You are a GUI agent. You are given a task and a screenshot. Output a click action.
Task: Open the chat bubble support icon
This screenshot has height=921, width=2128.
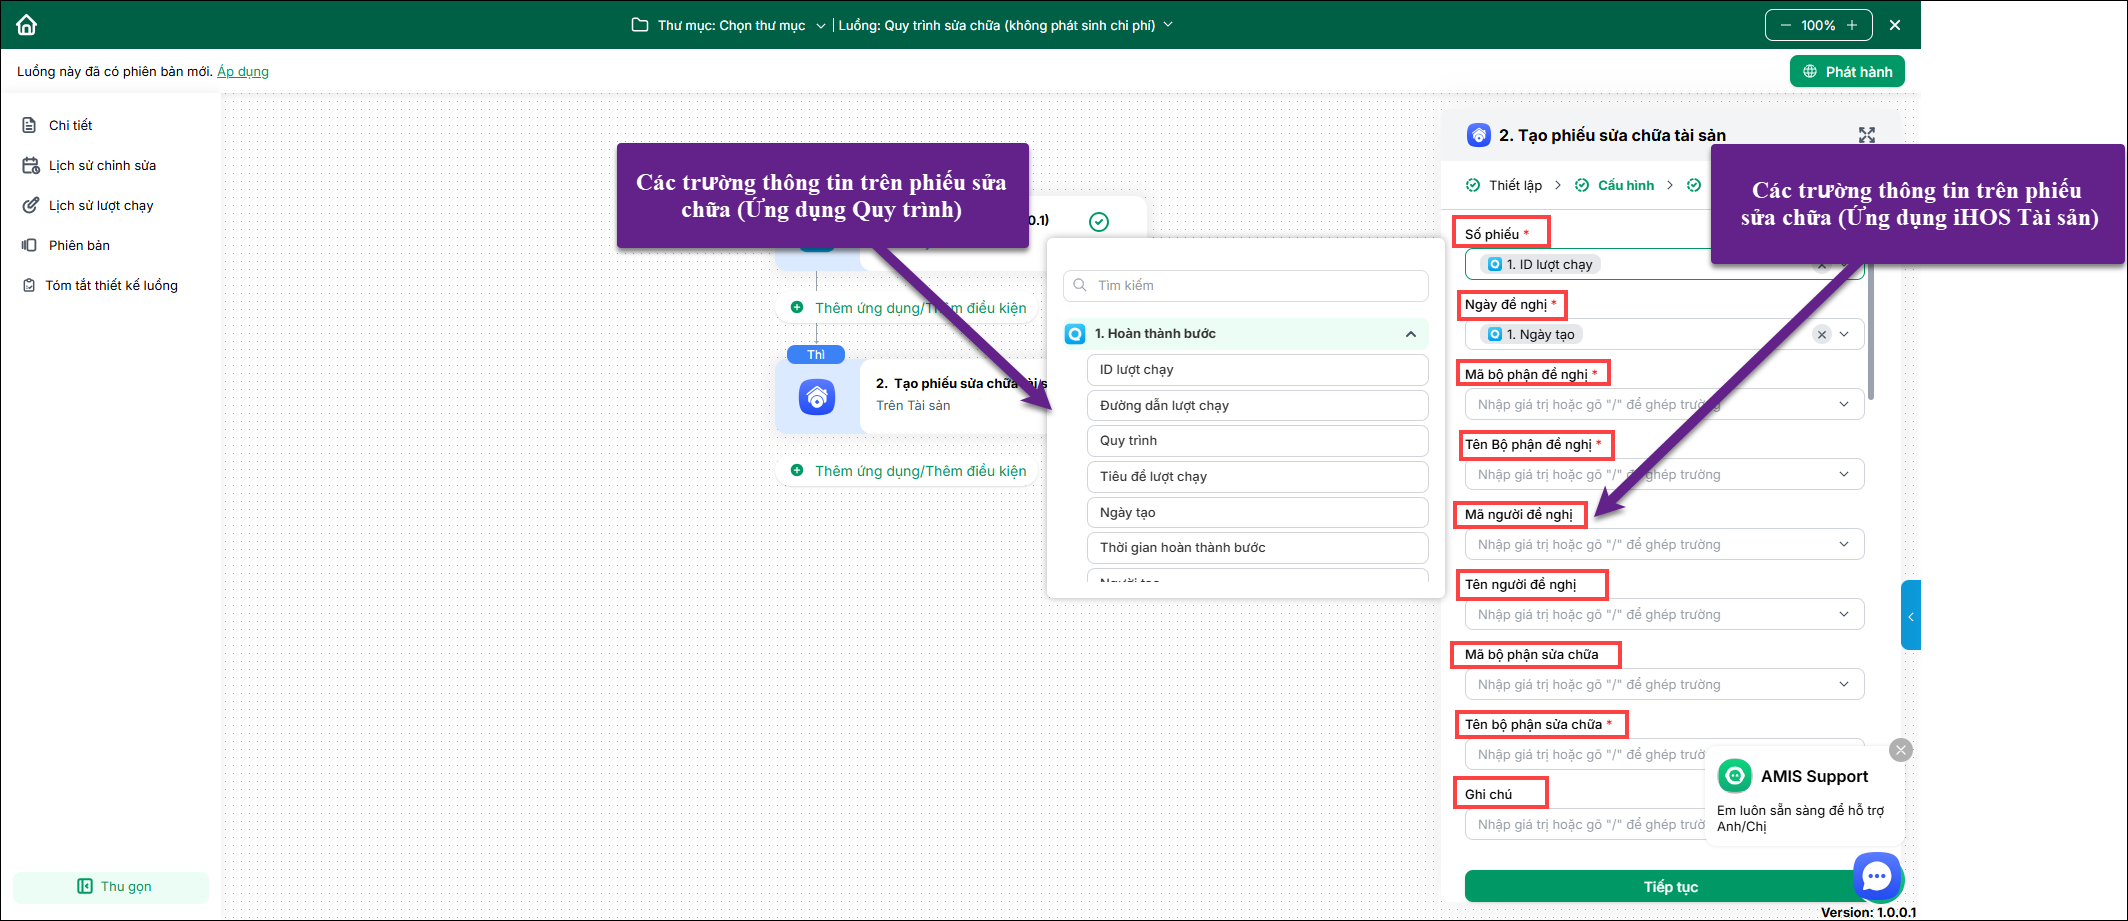1877,877
